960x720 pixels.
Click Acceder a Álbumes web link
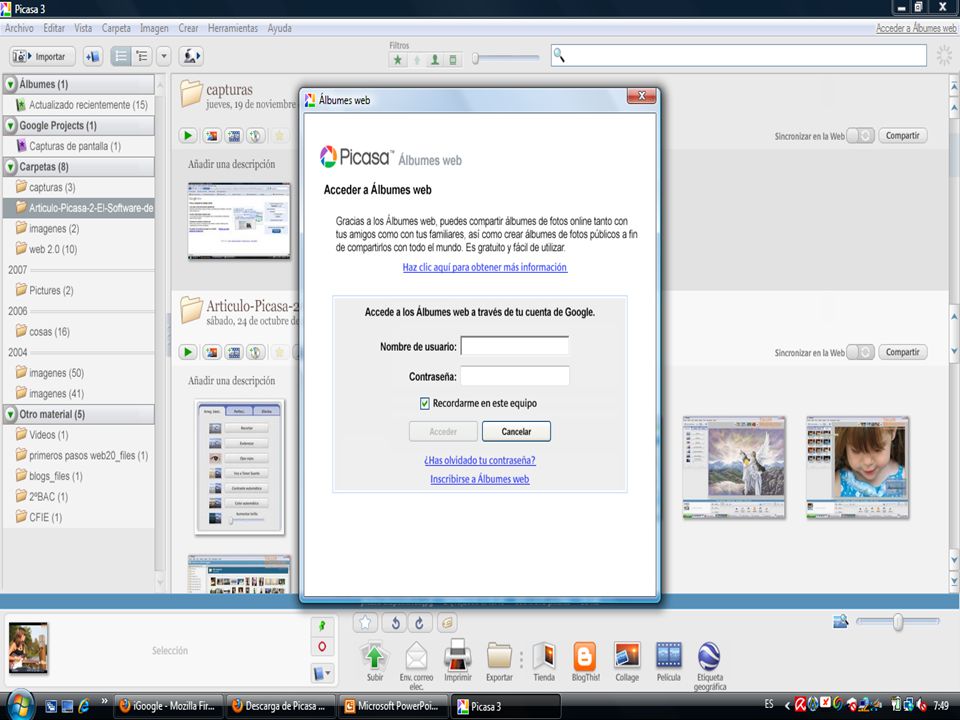916,28
